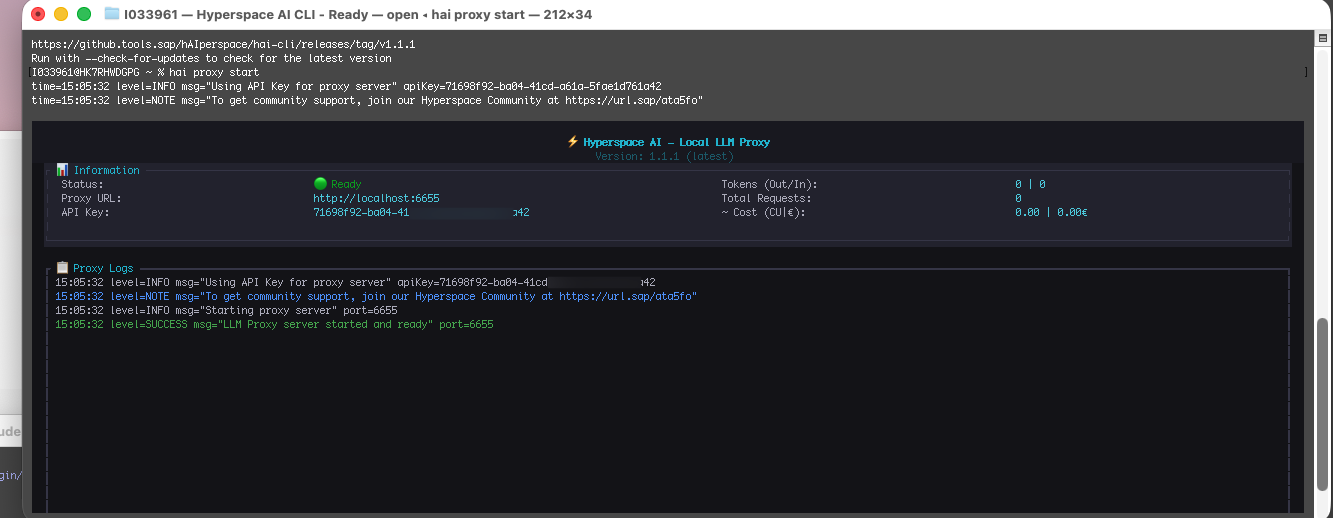
Task: Click the Proxy Logs clipboard icon
Action: click(63, 268)
